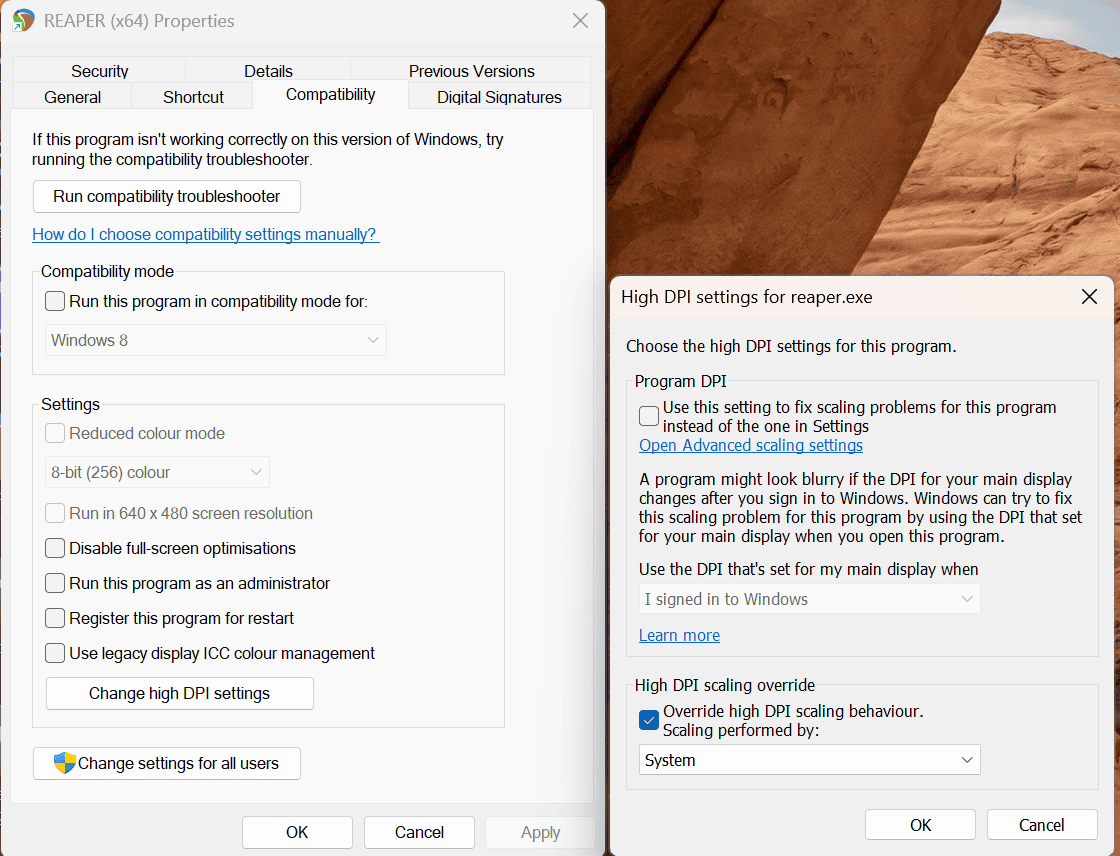Enable Run this program in compatibility mode
The width and height of the screenshot is (1120, 856).
[x=55, y=301]
